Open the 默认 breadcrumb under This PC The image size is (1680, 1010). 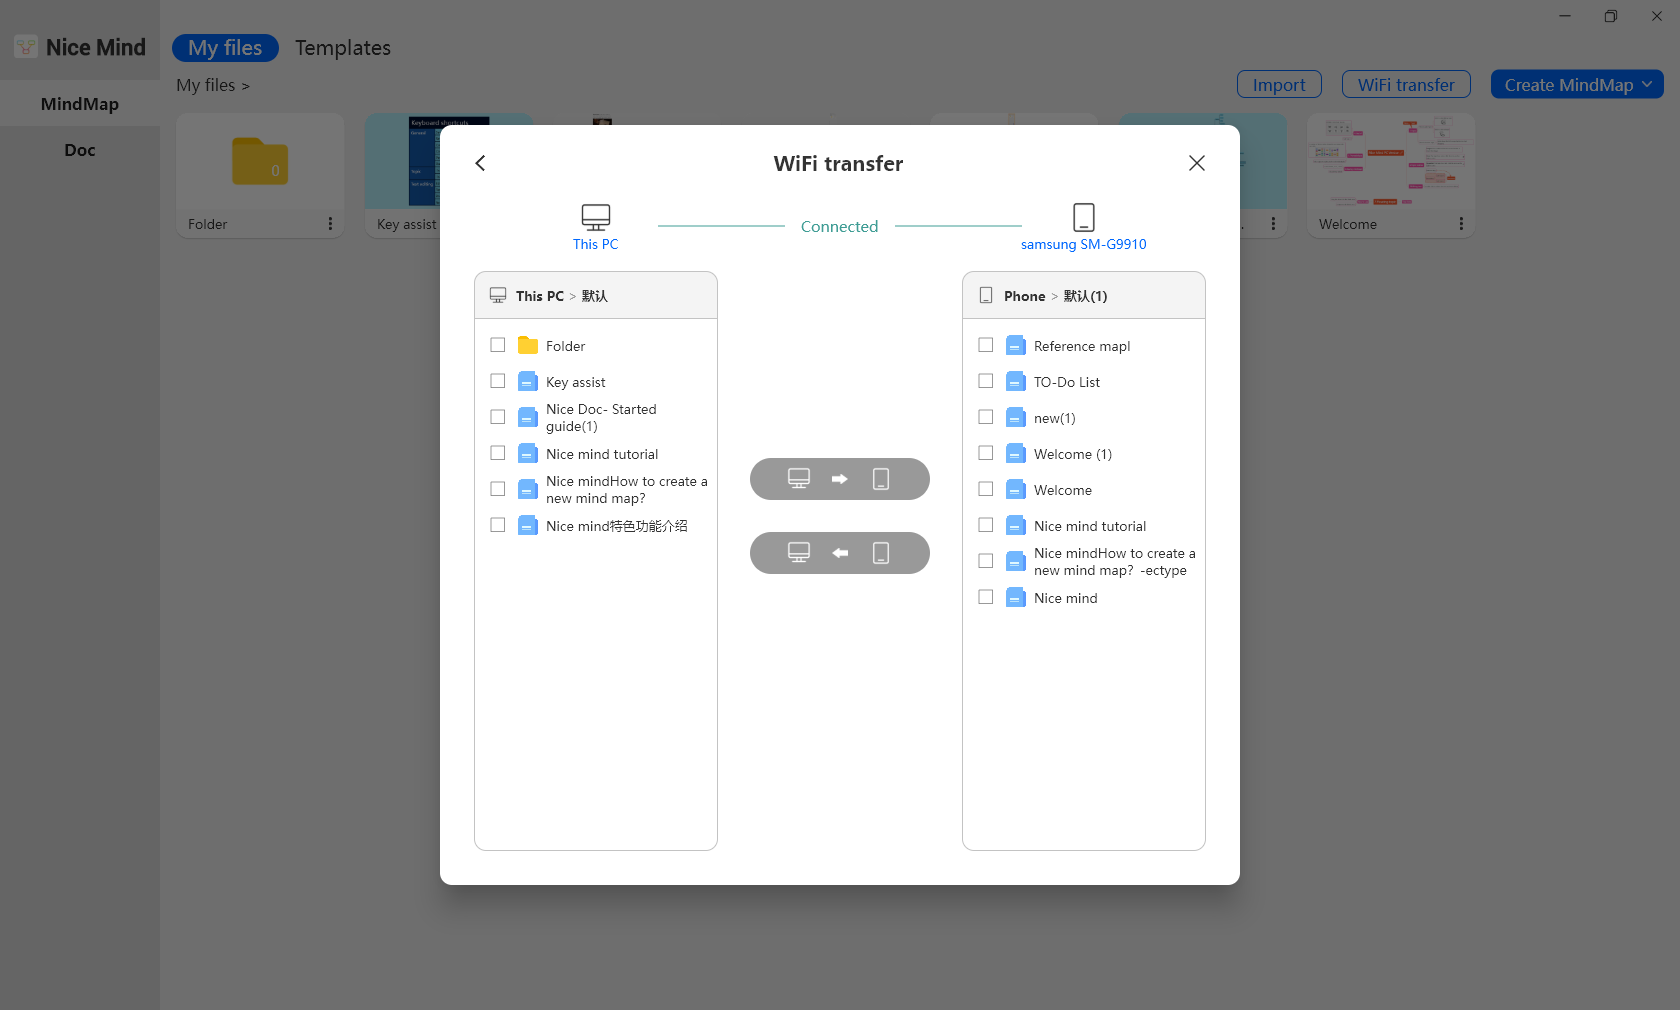593,296
